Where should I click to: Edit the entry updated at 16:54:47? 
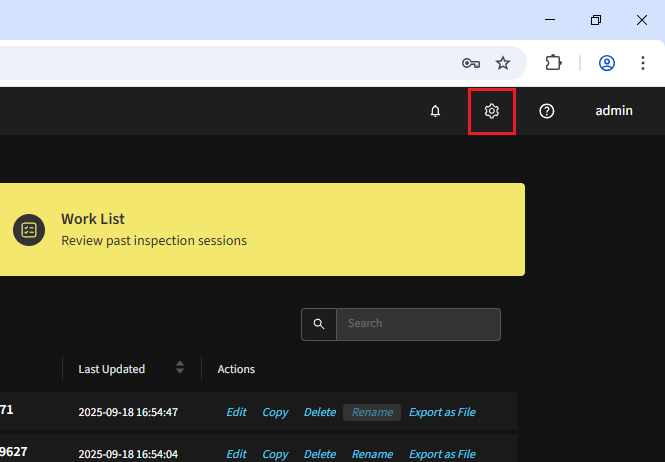point(236,412)
